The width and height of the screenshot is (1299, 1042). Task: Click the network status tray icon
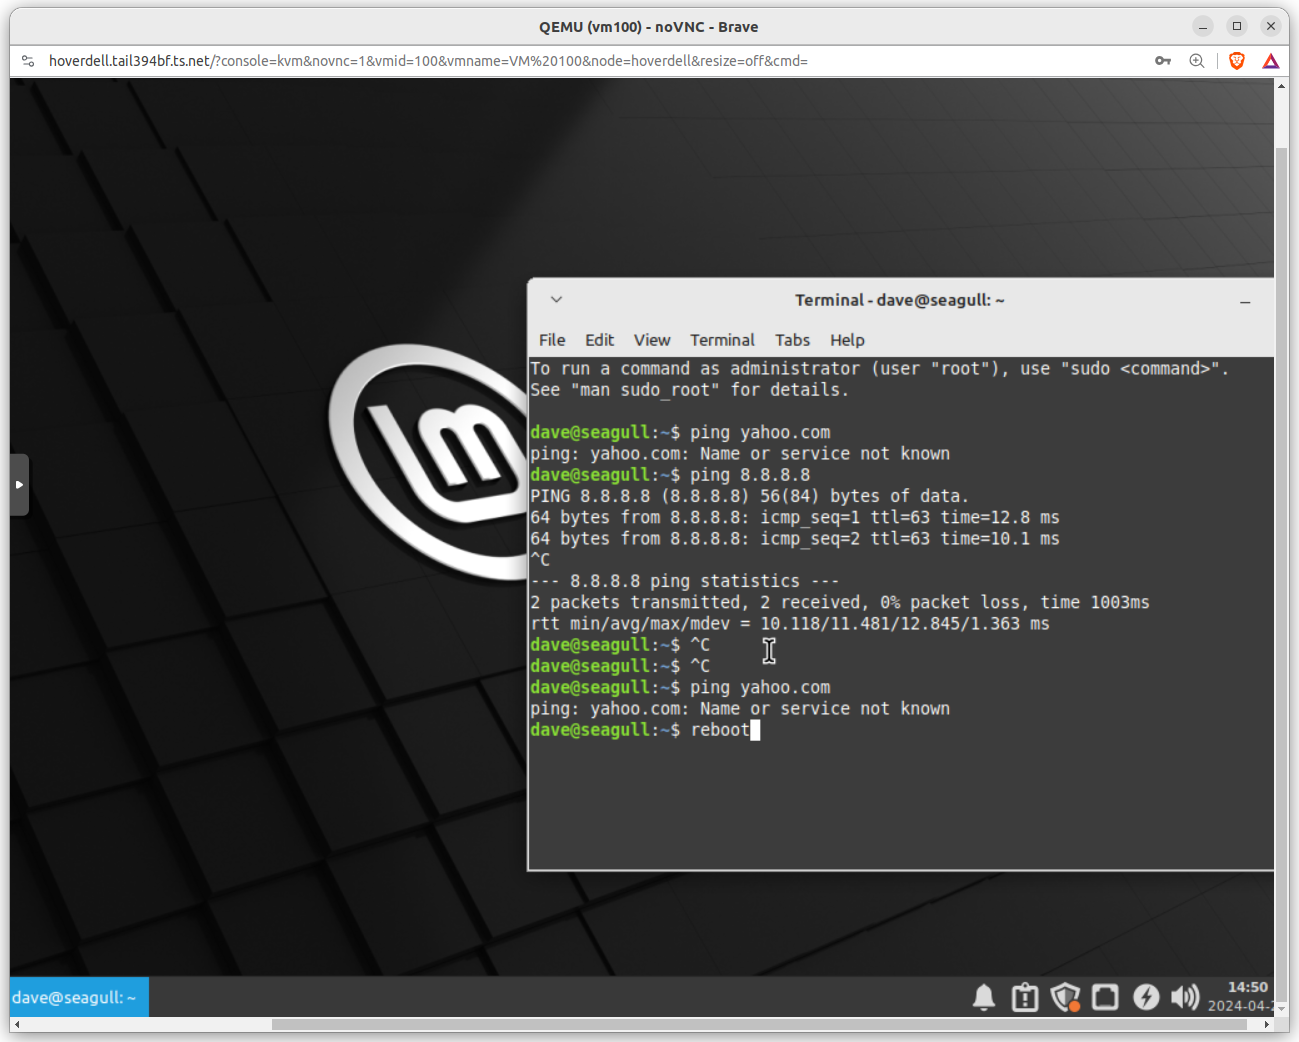1105,997
